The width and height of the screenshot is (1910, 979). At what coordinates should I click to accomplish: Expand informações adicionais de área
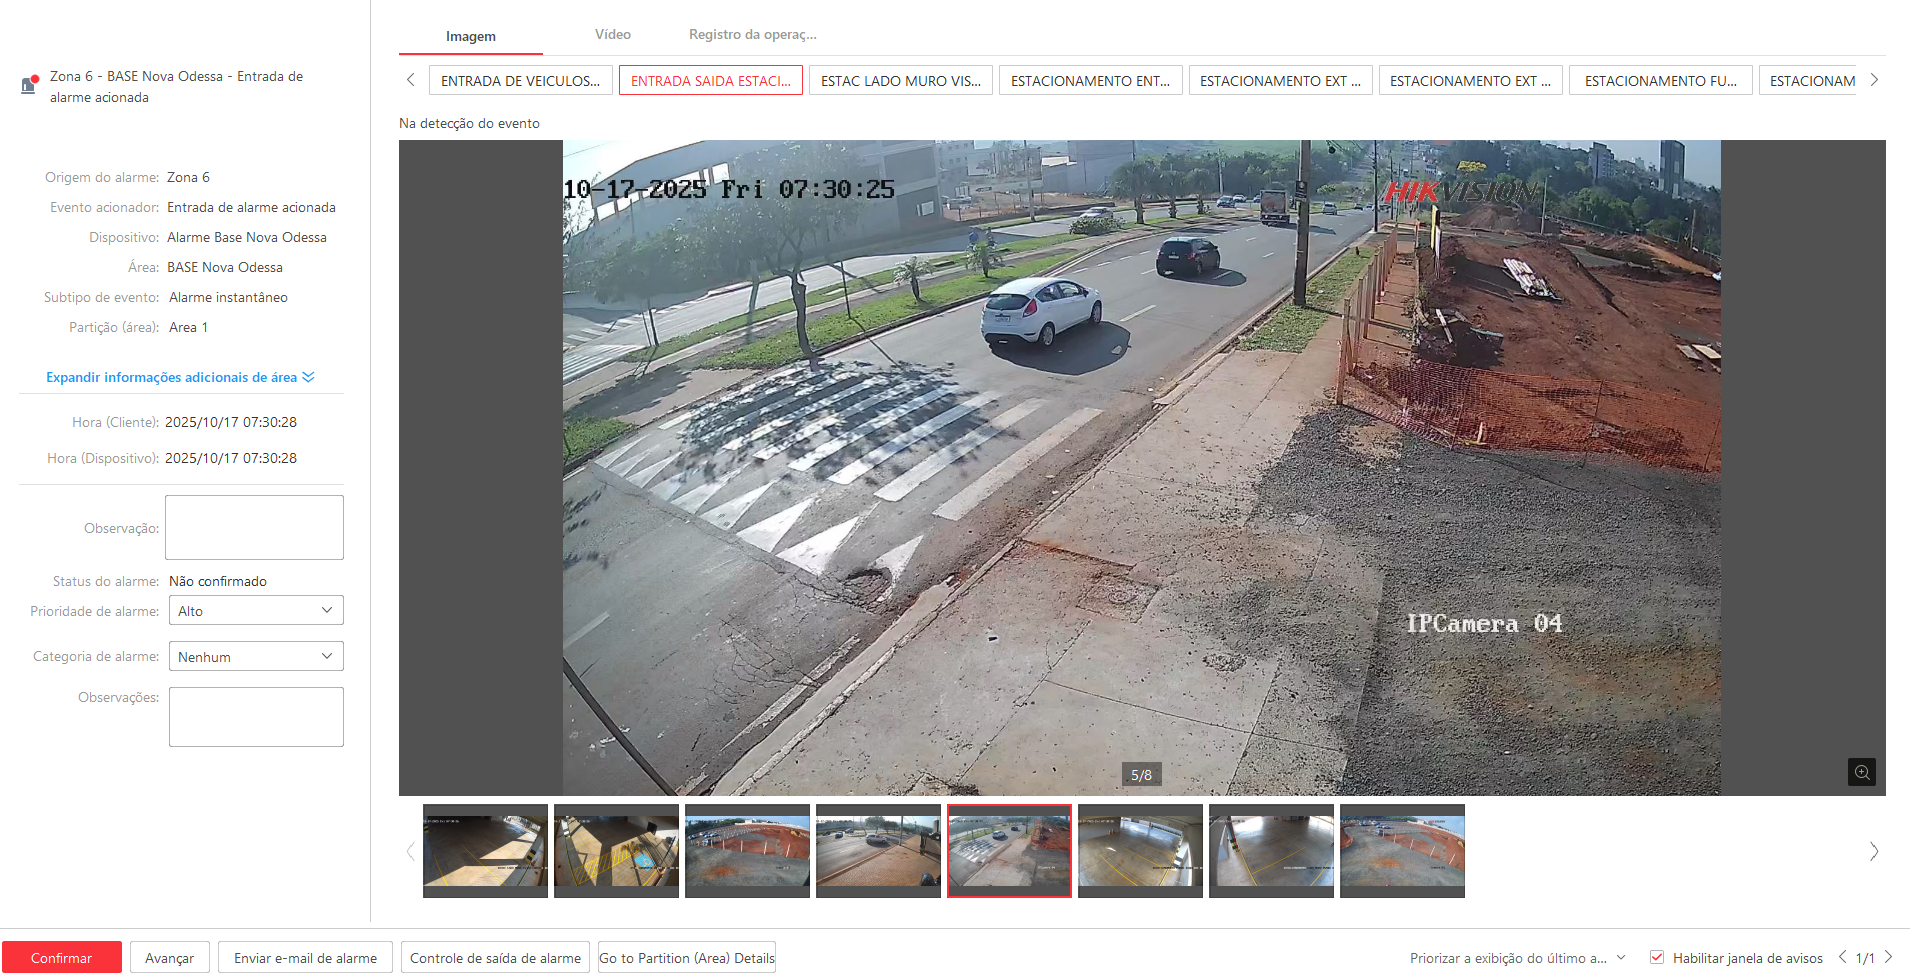tap(180, 377)
